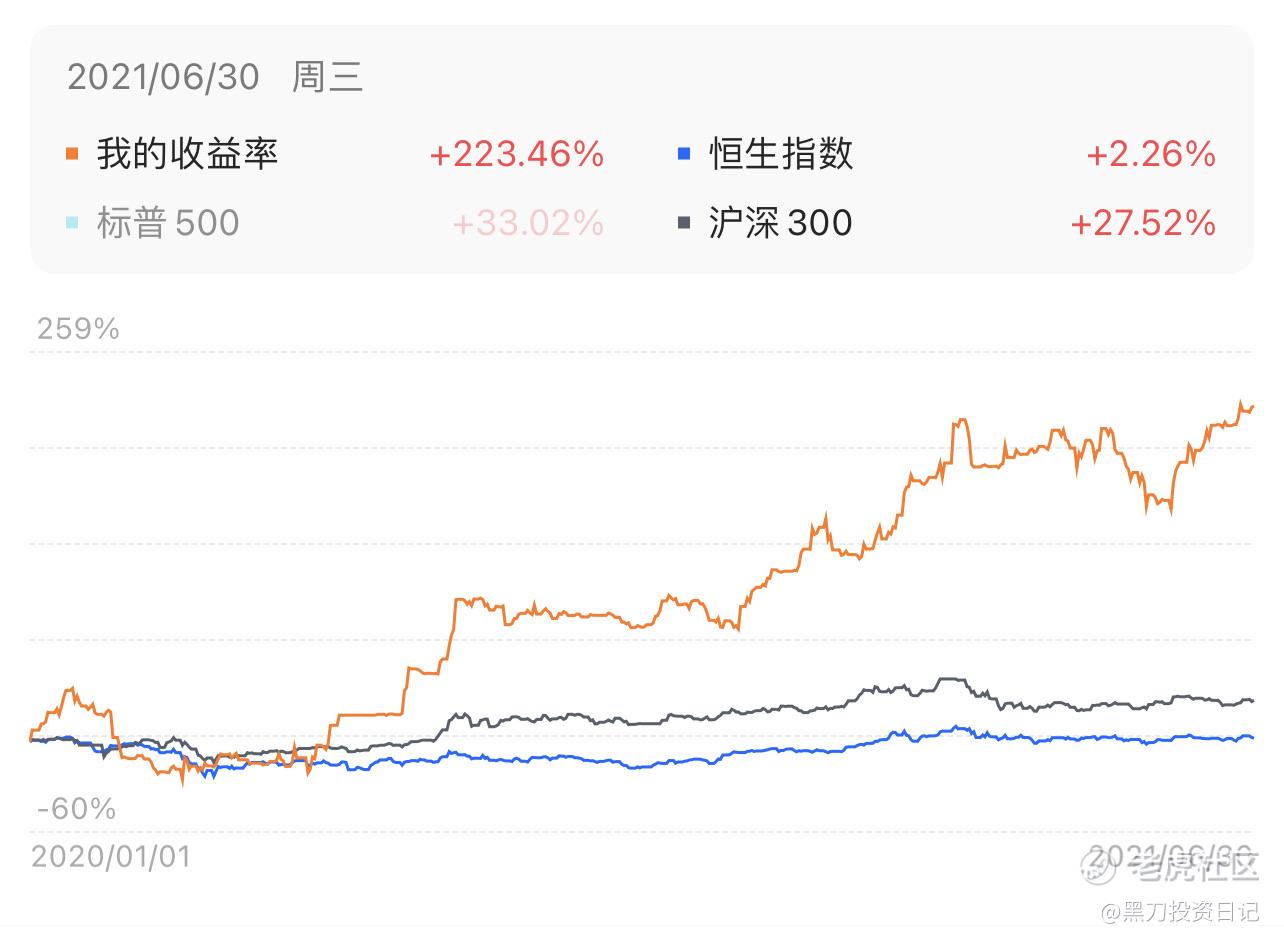Click the blue 恒生指数 legend square
This screenshot has height=941, width=1284.
point(684,154)
